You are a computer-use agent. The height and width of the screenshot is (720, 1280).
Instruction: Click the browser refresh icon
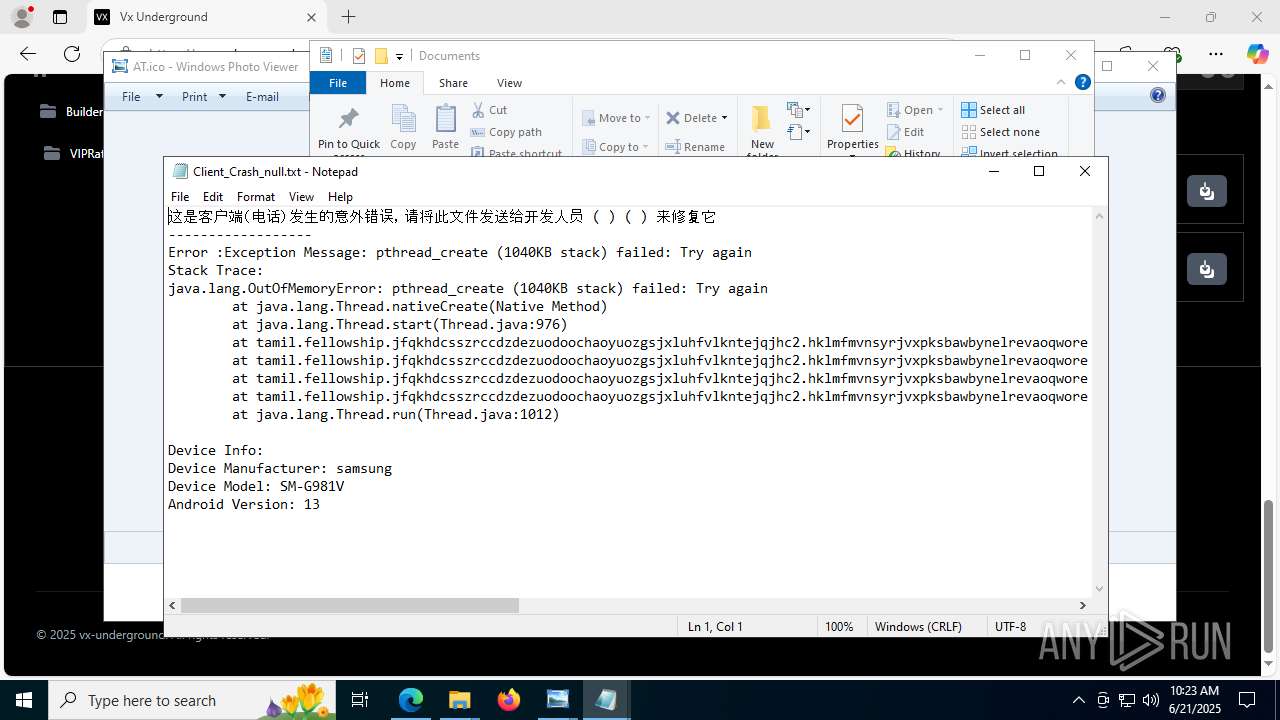[x=72, y=54]
